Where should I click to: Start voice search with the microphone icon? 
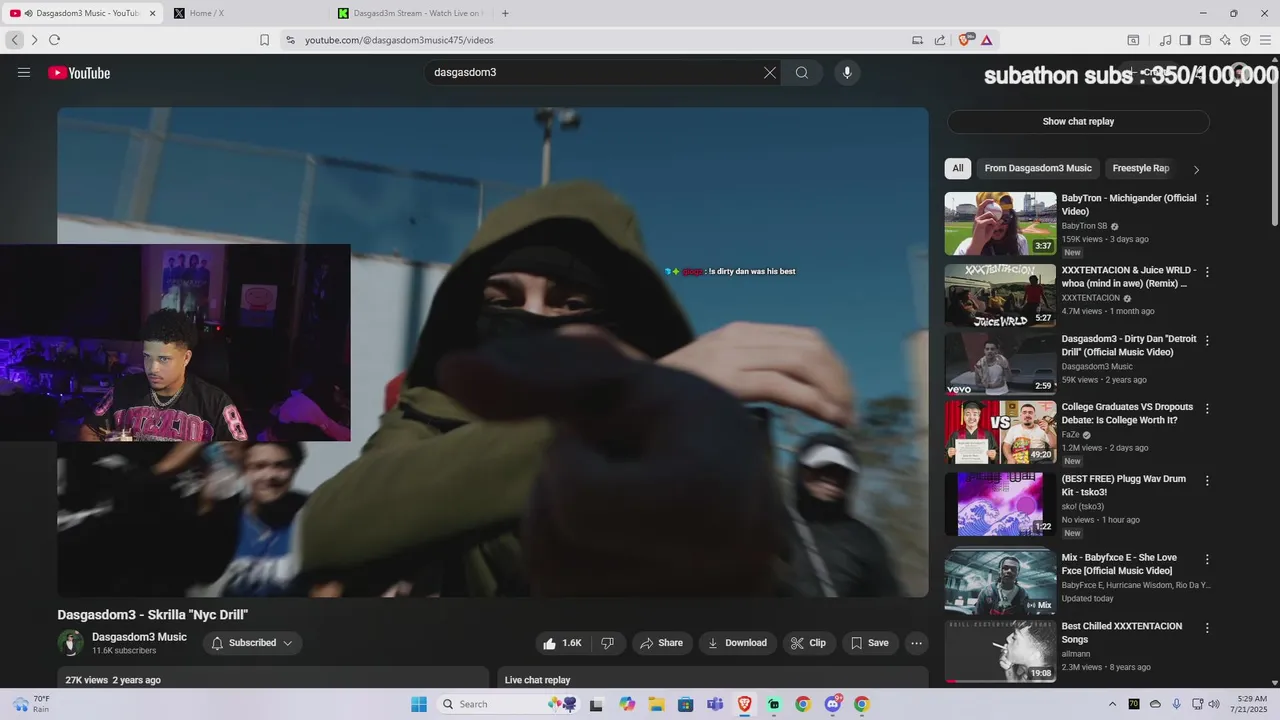847,73
